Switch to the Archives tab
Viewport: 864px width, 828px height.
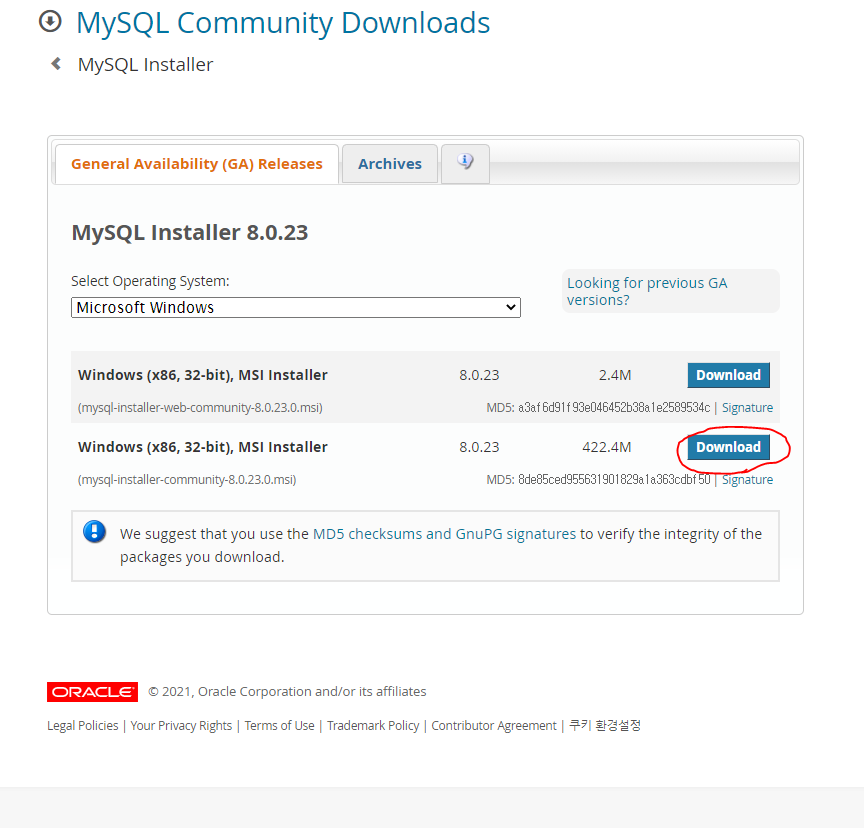390,164
